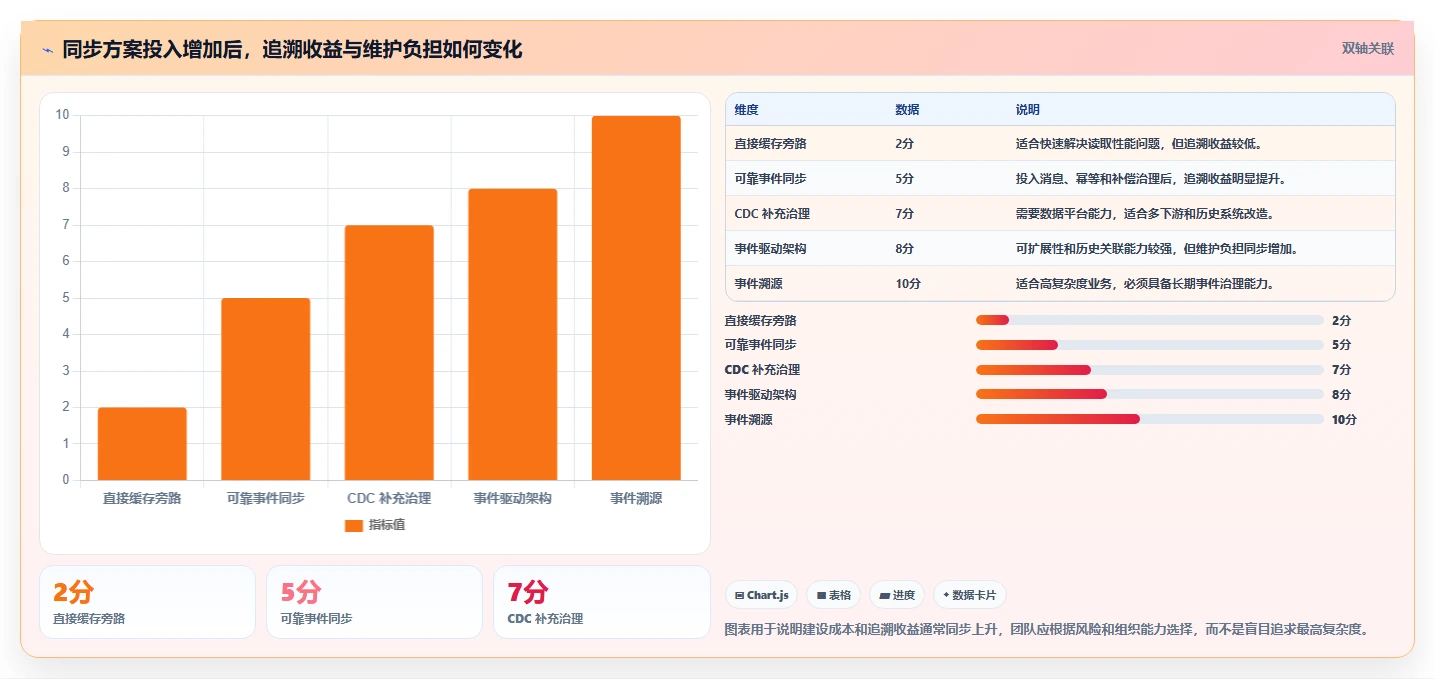Image resolution: width=1435 pixels, height=679 pixels.
Task: Click the footer note starting 图表用于说明
Action: 1046,629
